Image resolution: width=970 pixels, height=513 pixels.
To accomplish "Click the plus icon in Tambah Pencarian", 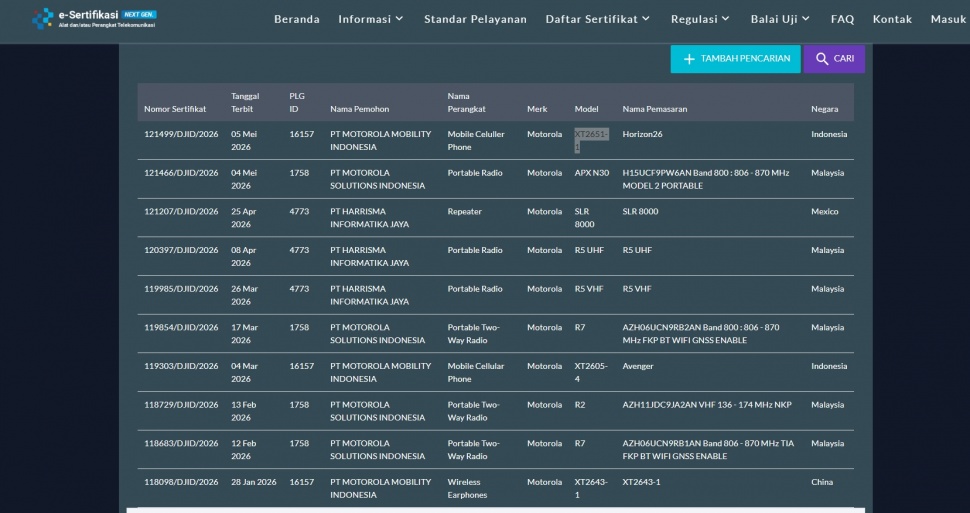I will point(689,59).
